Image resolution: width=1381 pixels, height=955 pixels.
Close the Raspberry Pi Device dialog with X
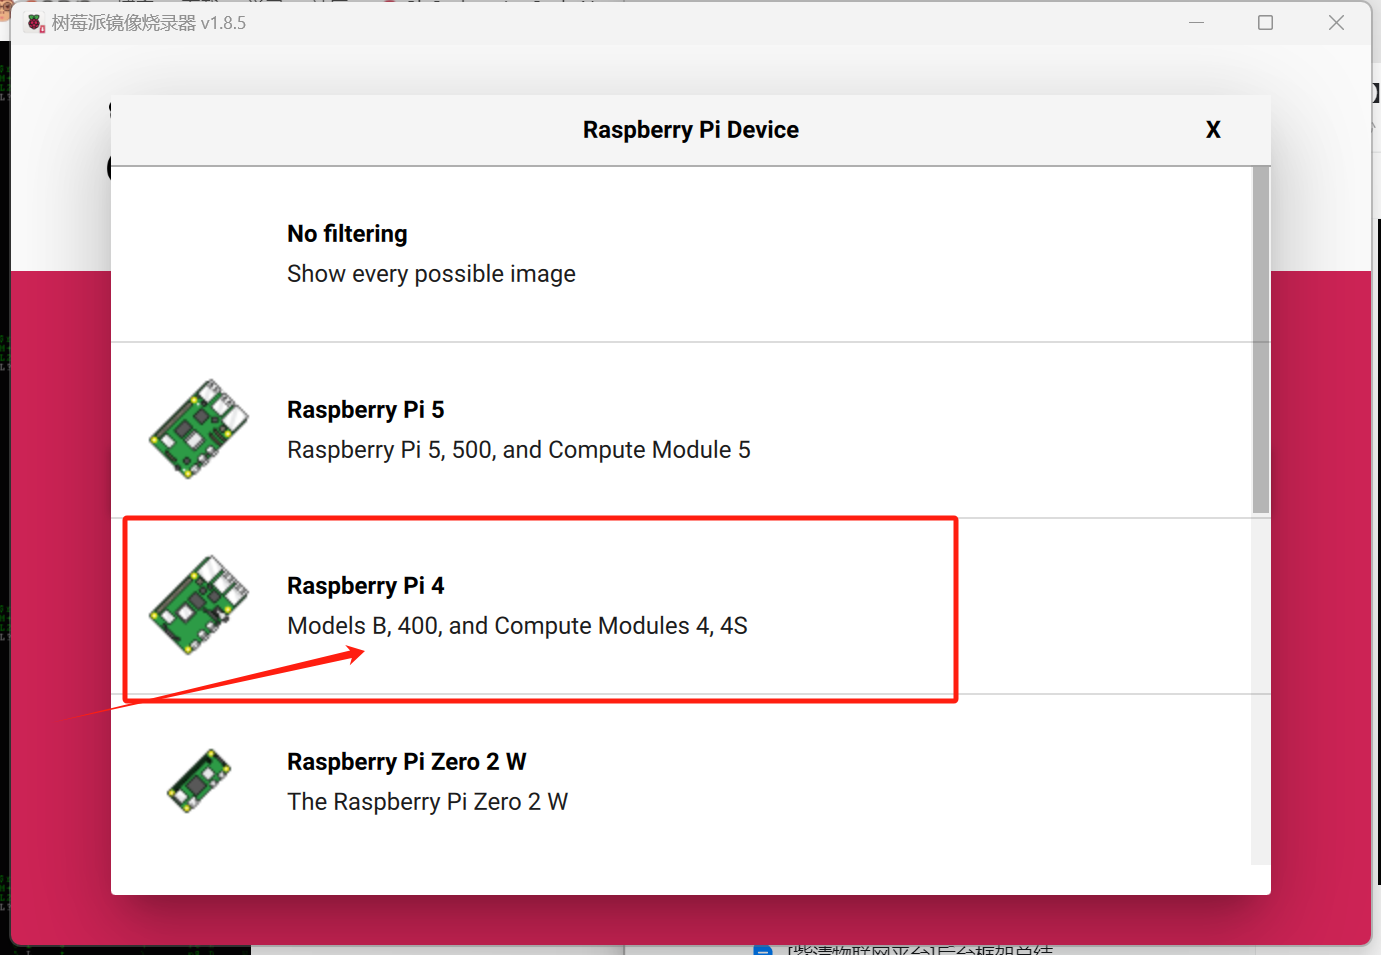(x=1213, y=130)
